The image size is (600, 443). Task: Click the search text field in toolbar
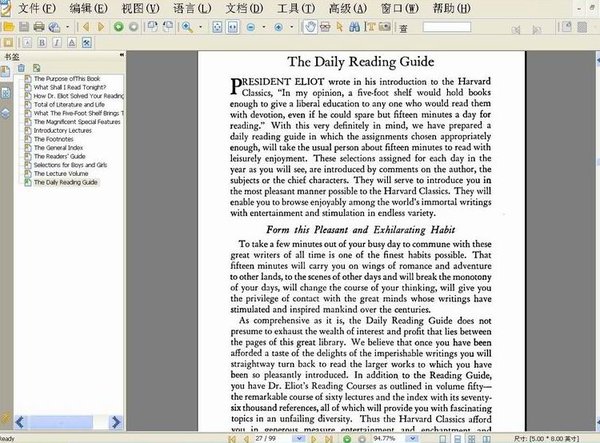click(x=447, y=27)
